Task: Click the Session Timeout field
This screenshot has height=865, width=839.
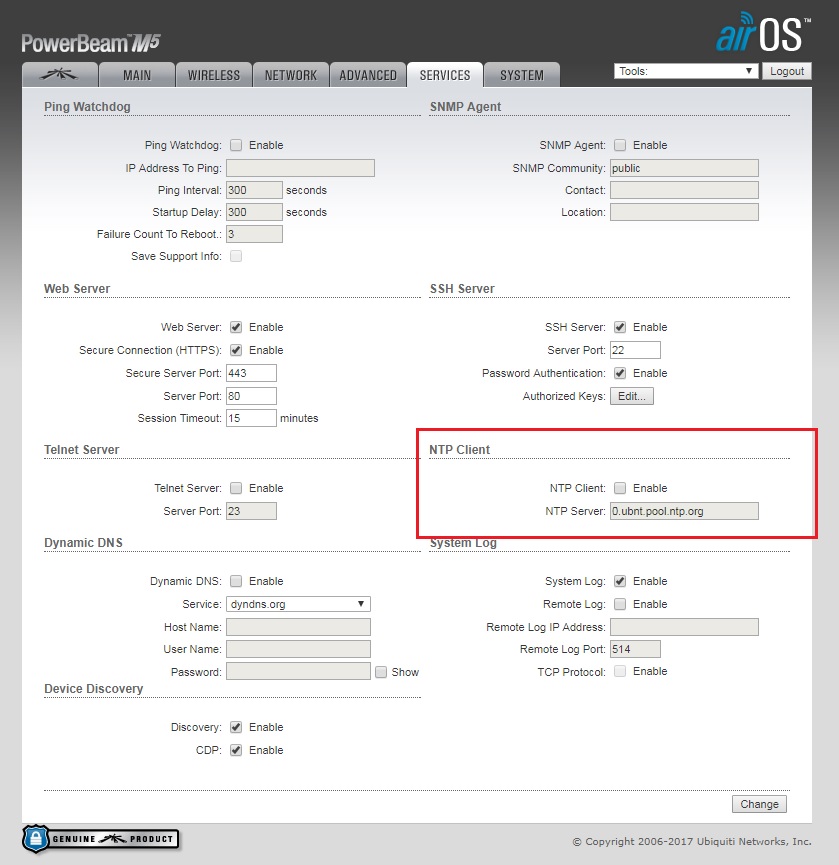Action: tap(251, 418)
